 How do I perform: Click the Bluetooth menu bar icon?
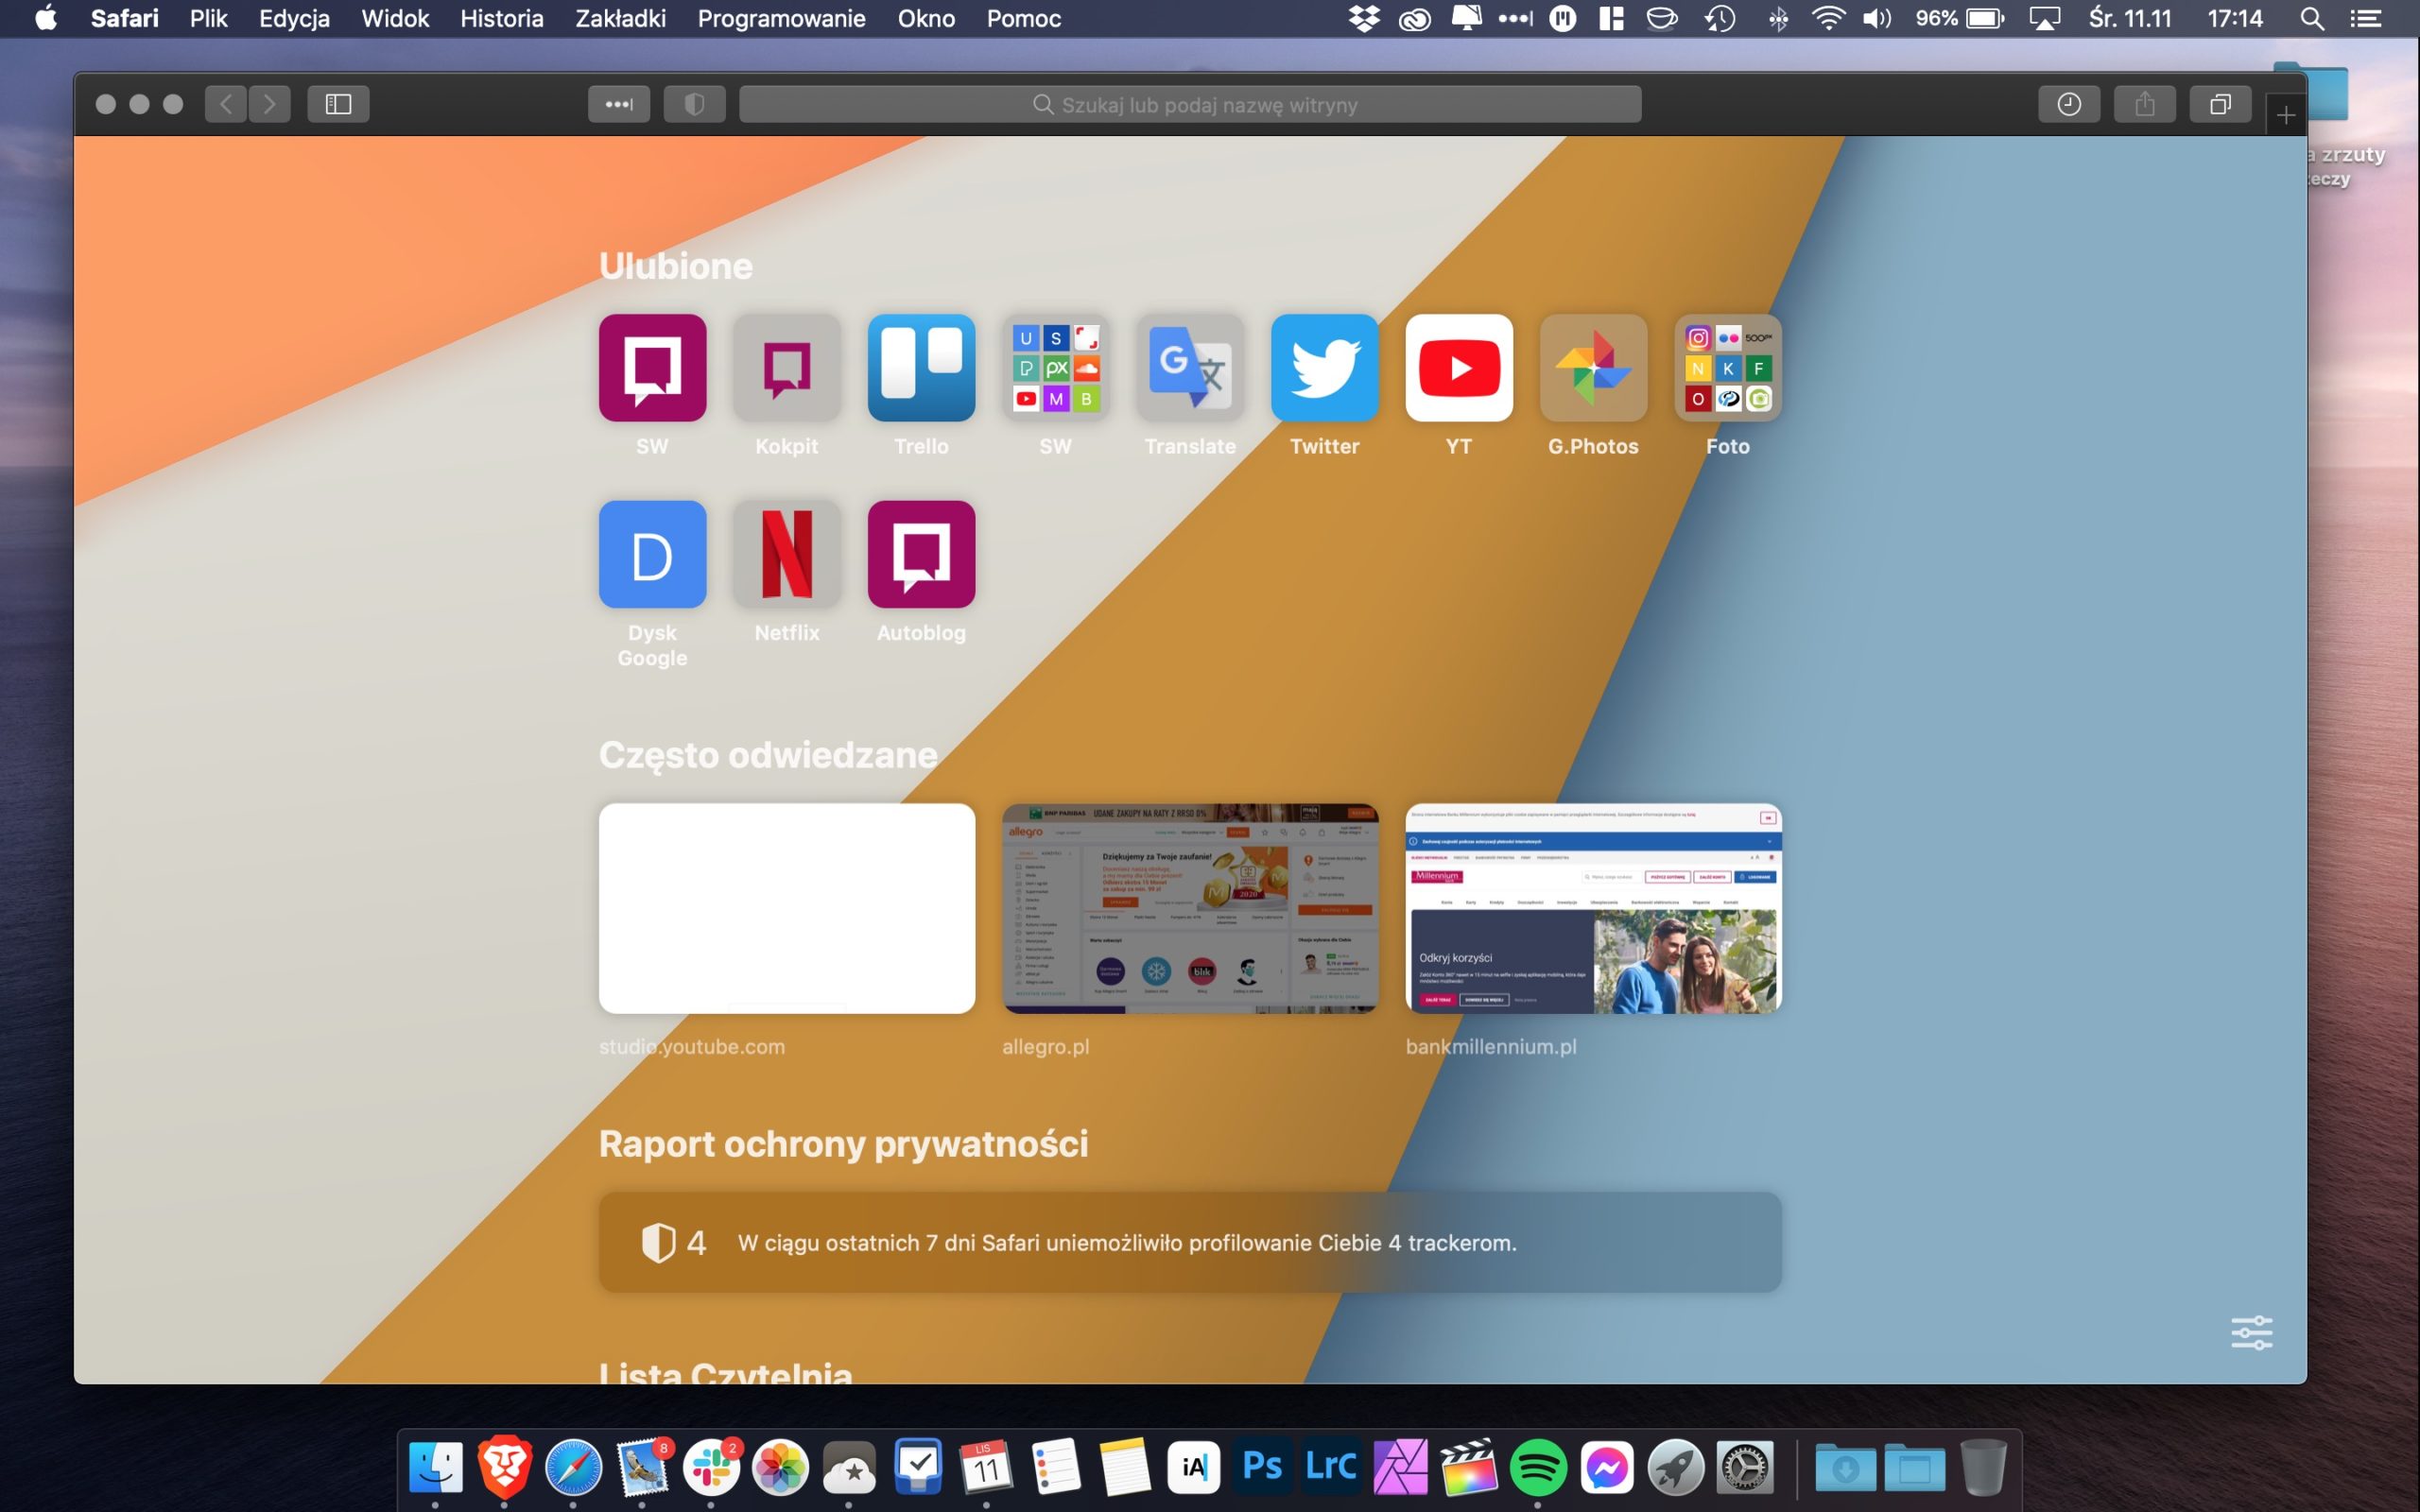[x=1778, y=18]
